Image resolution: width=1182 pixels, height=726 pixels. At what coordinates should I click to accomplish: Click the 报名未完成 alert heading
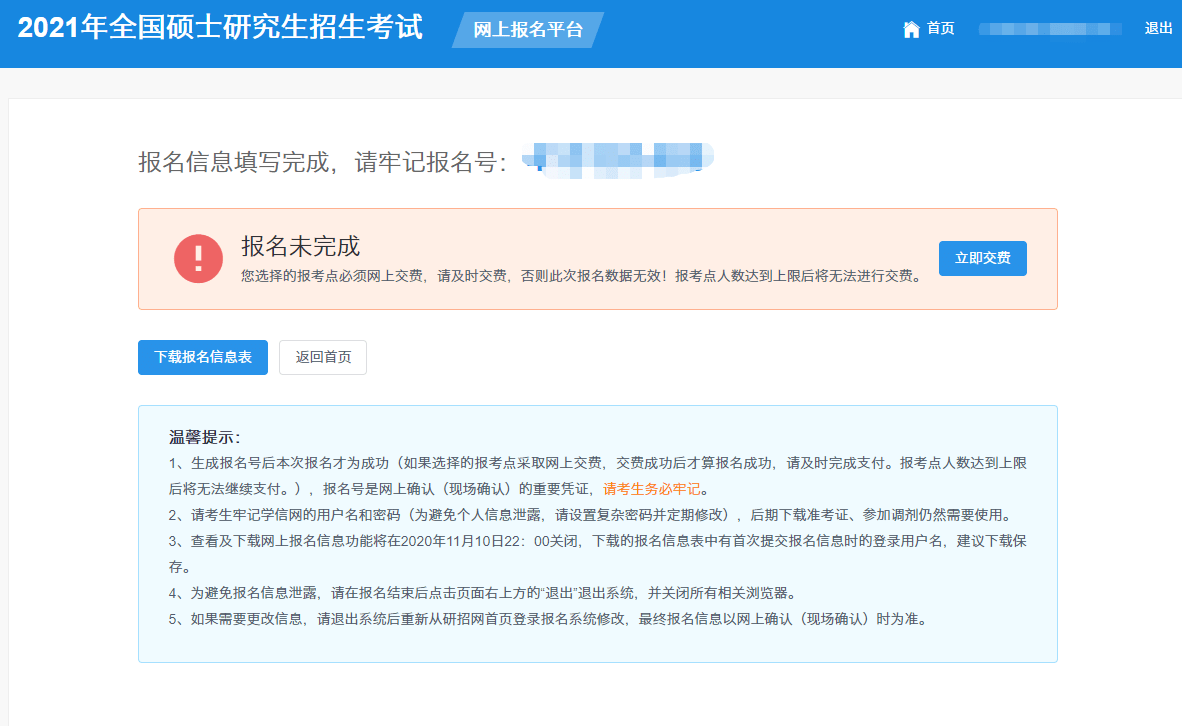coord(301,246)
